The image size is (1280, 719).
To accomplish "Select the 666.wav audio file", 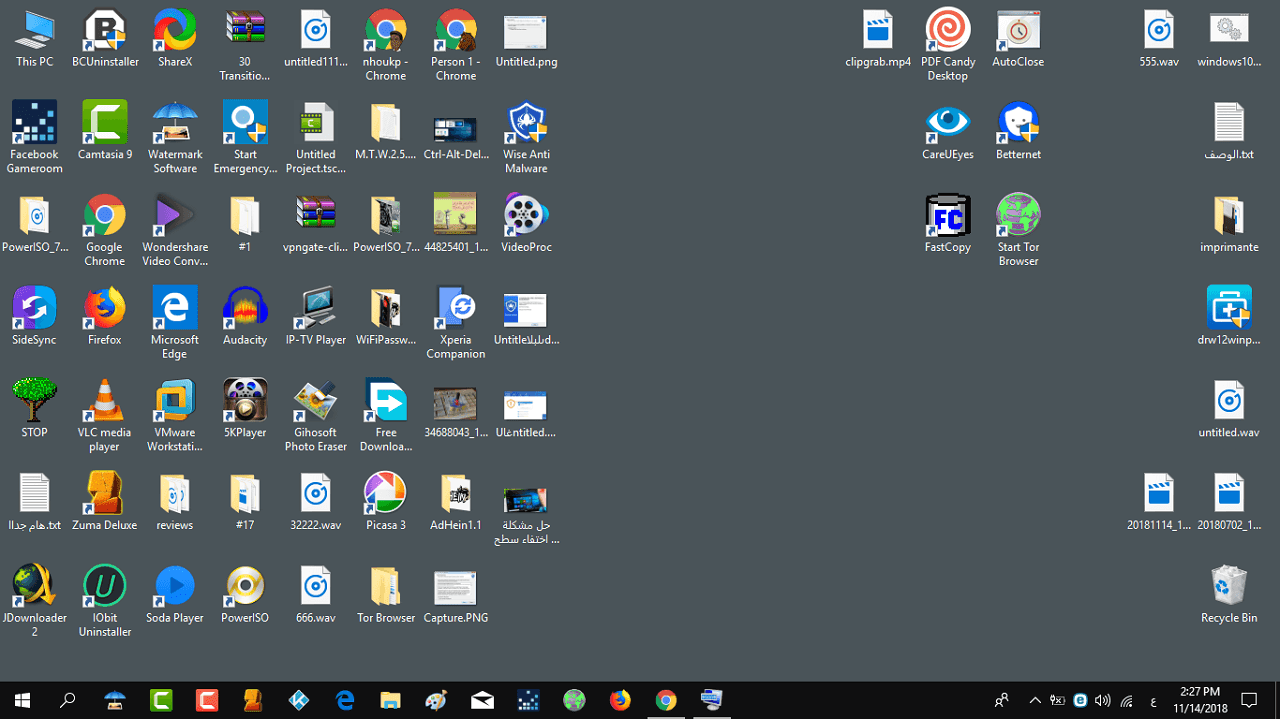I will 316,596.
